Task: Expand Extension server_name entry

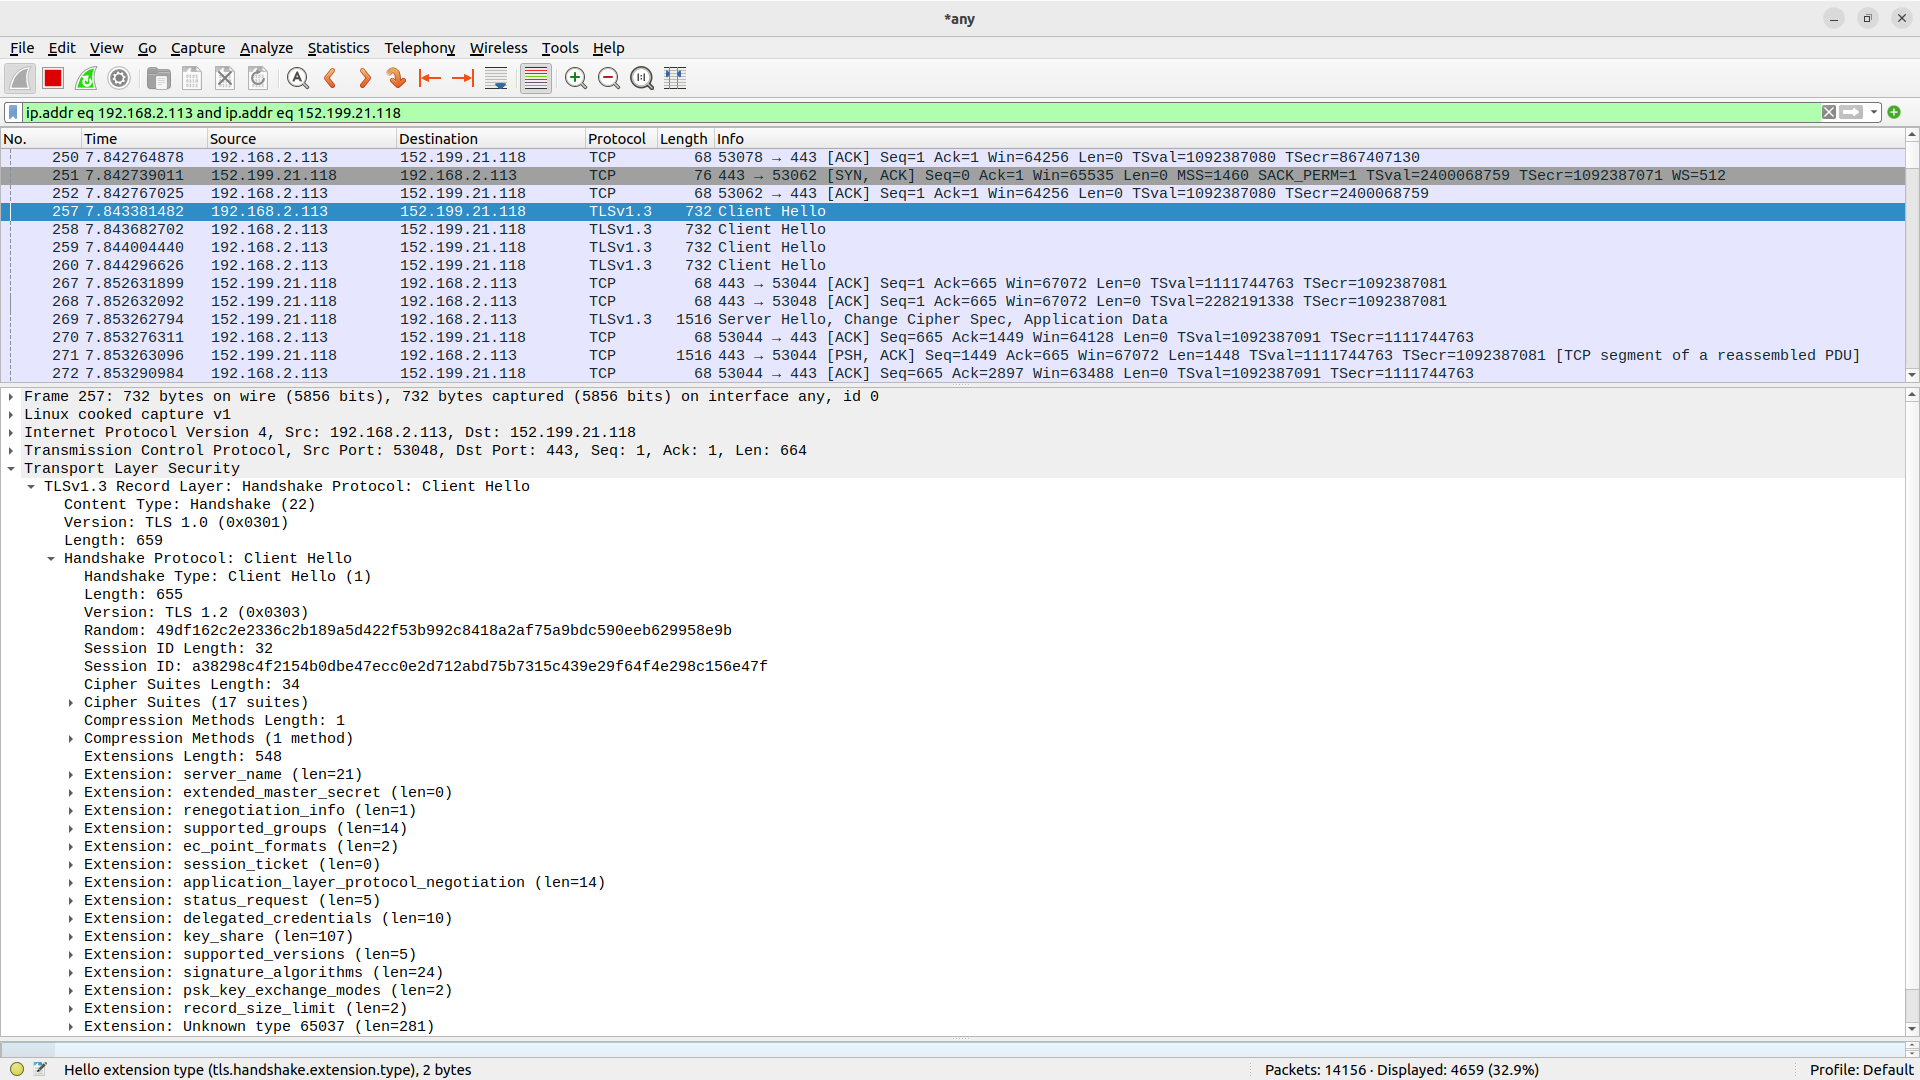Action: [x=71, y=775]
